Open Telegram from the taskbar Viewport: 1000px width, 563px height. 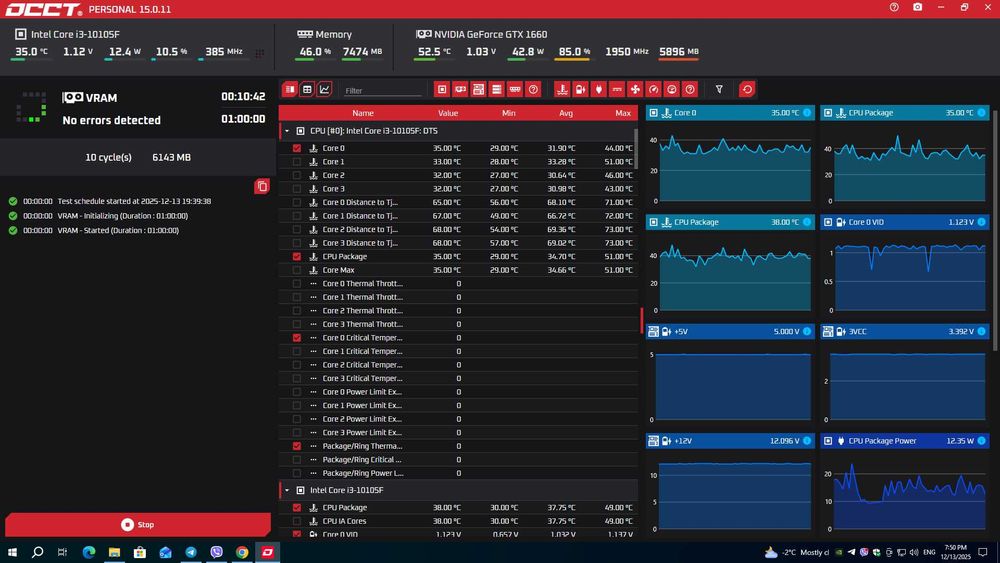(x=191, y=552)
